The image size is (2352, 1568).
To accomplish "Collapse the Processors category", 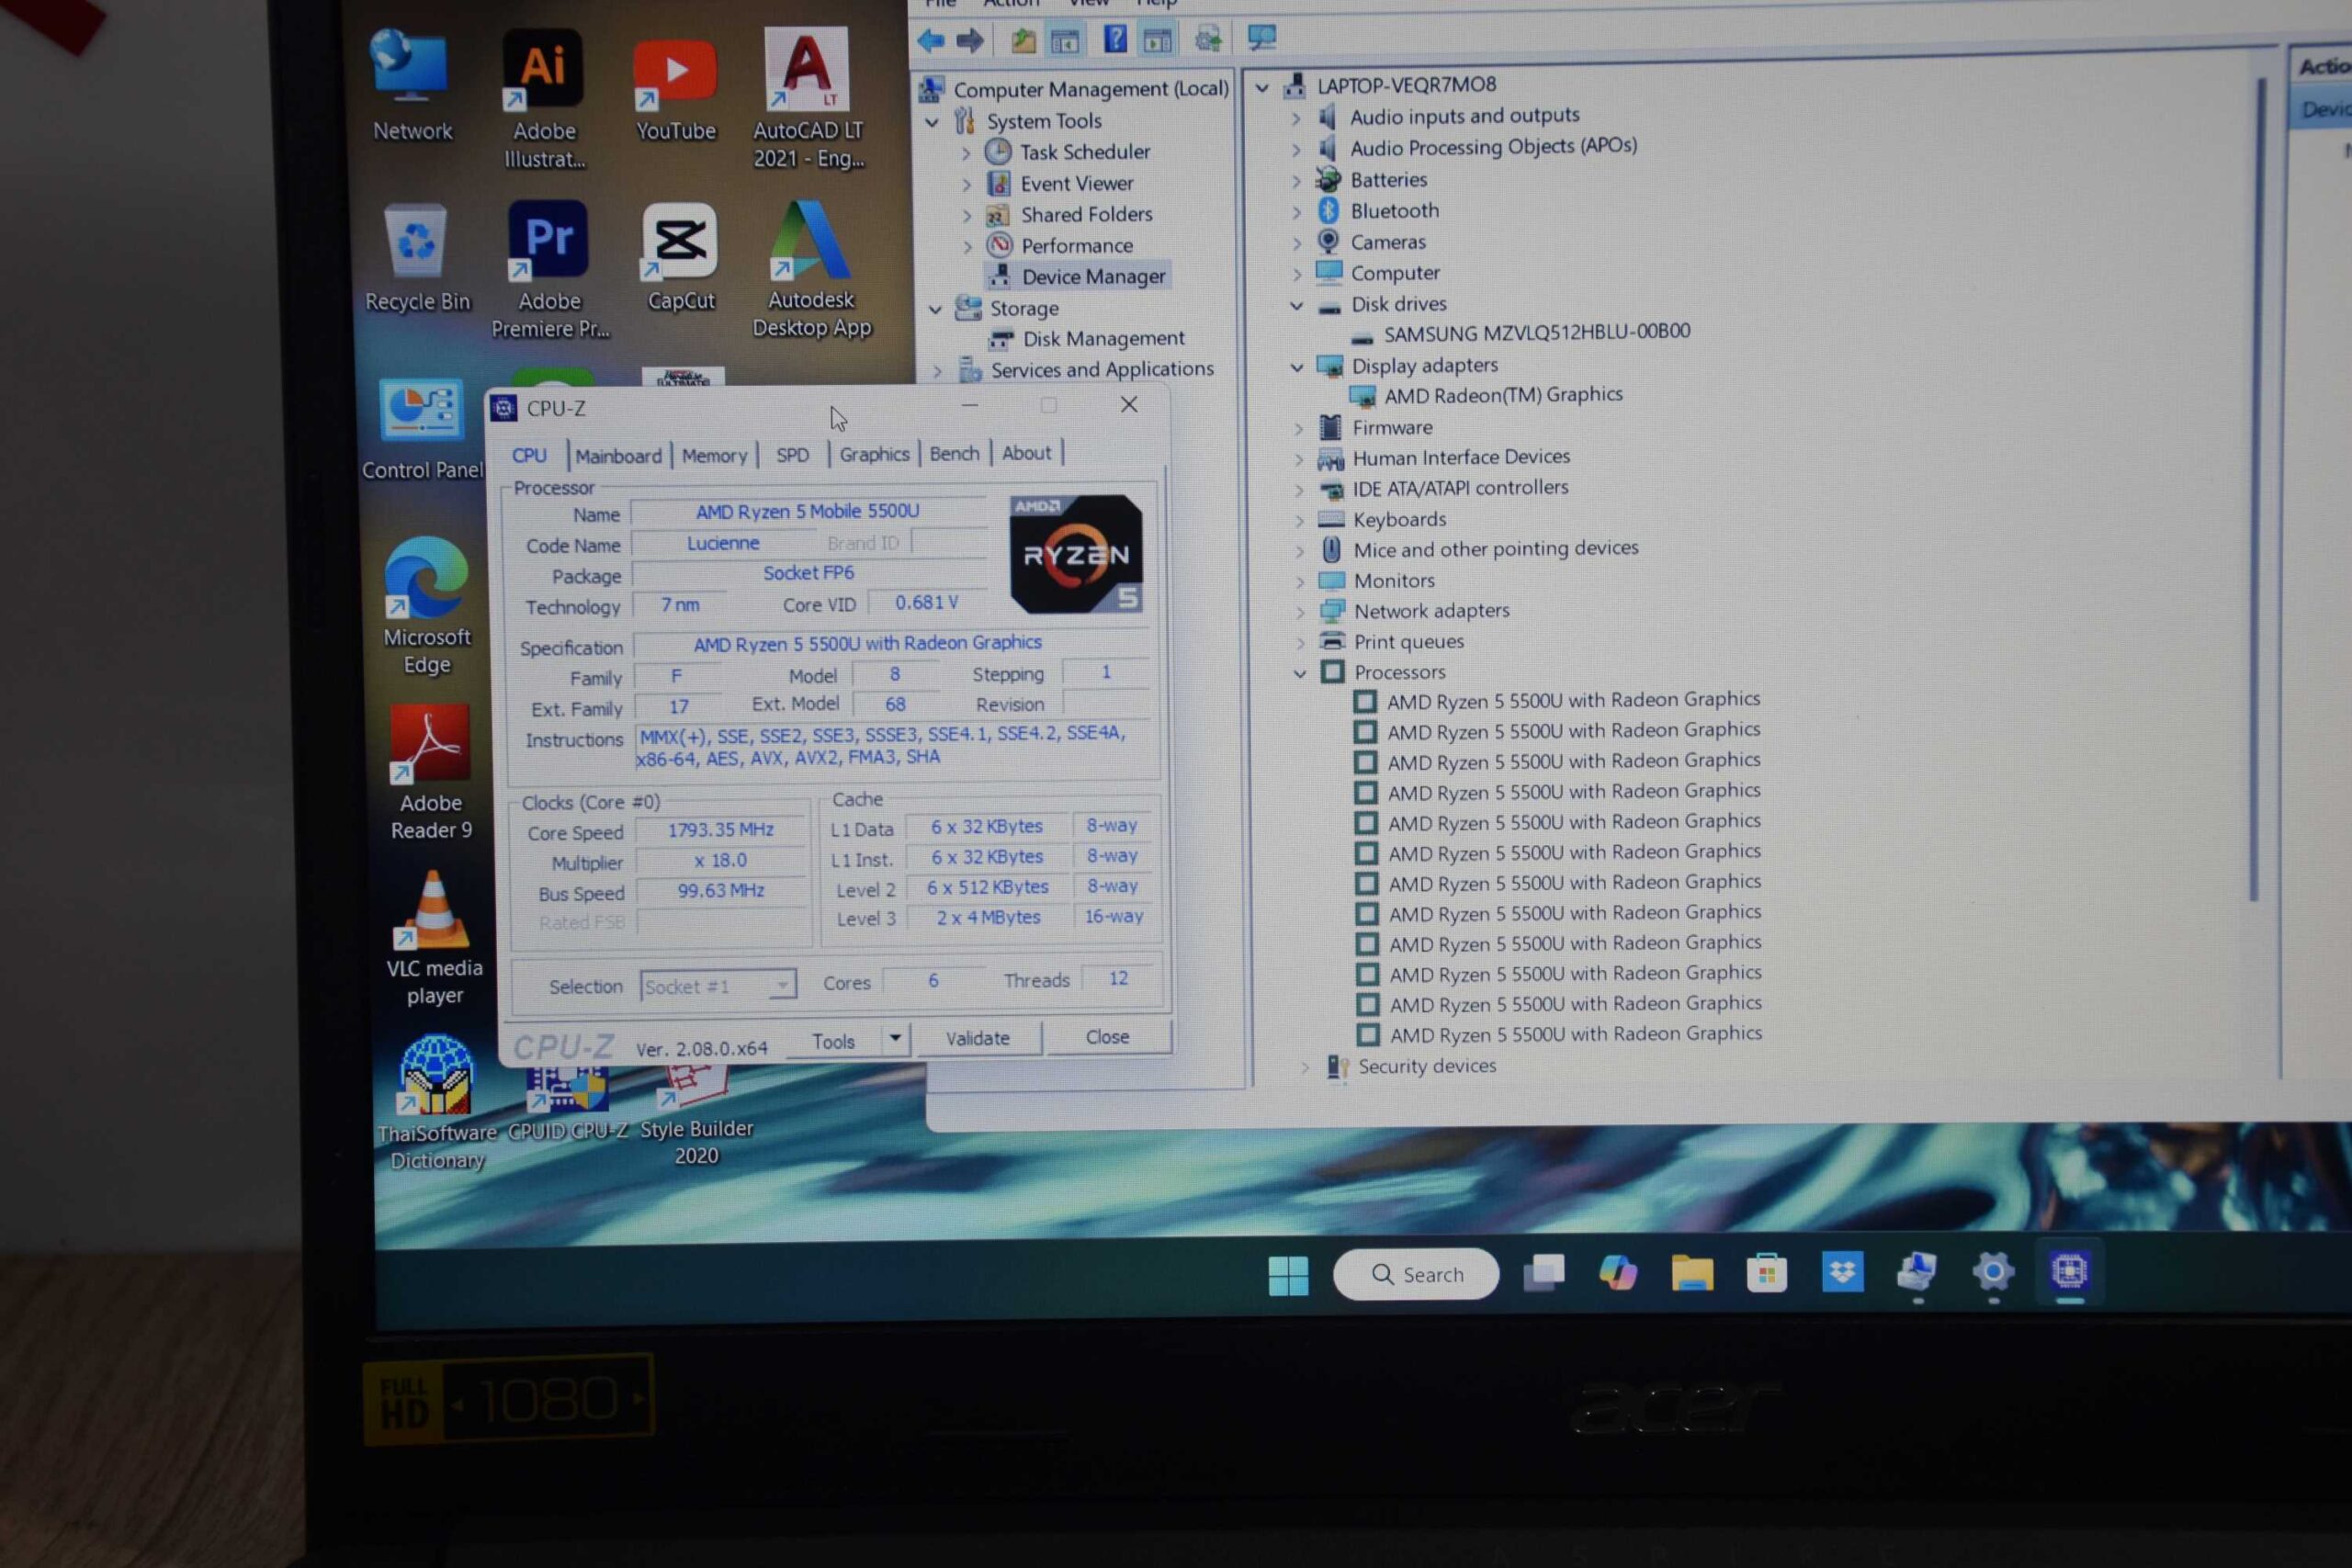I will coord(1300,673).
